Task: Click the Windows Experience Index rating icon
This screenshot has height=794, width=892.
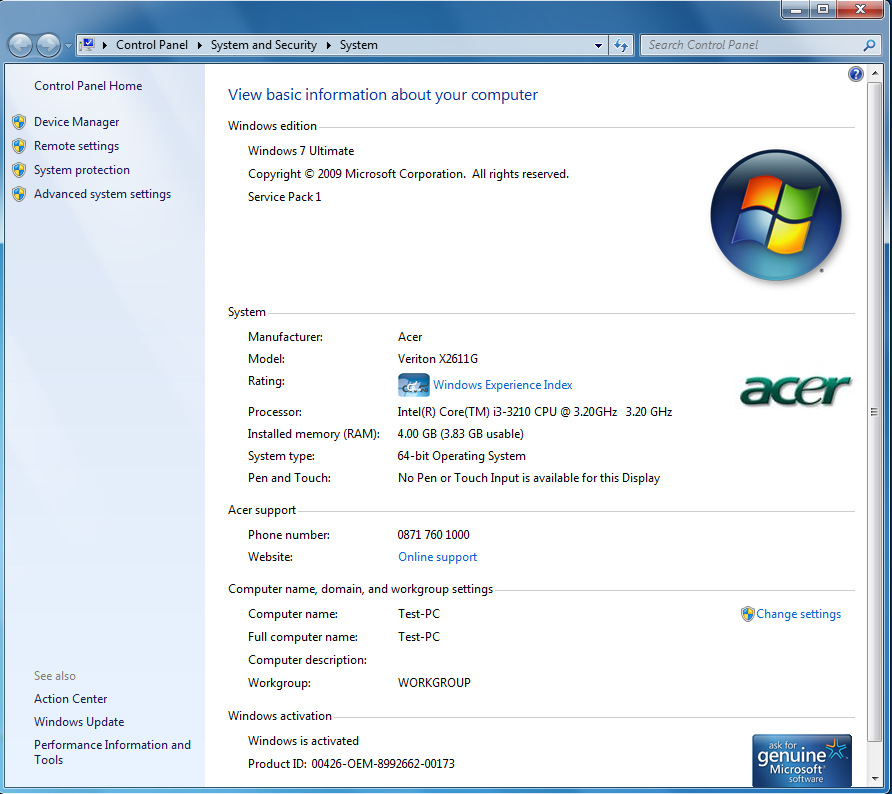Action: tap(414, 385)
